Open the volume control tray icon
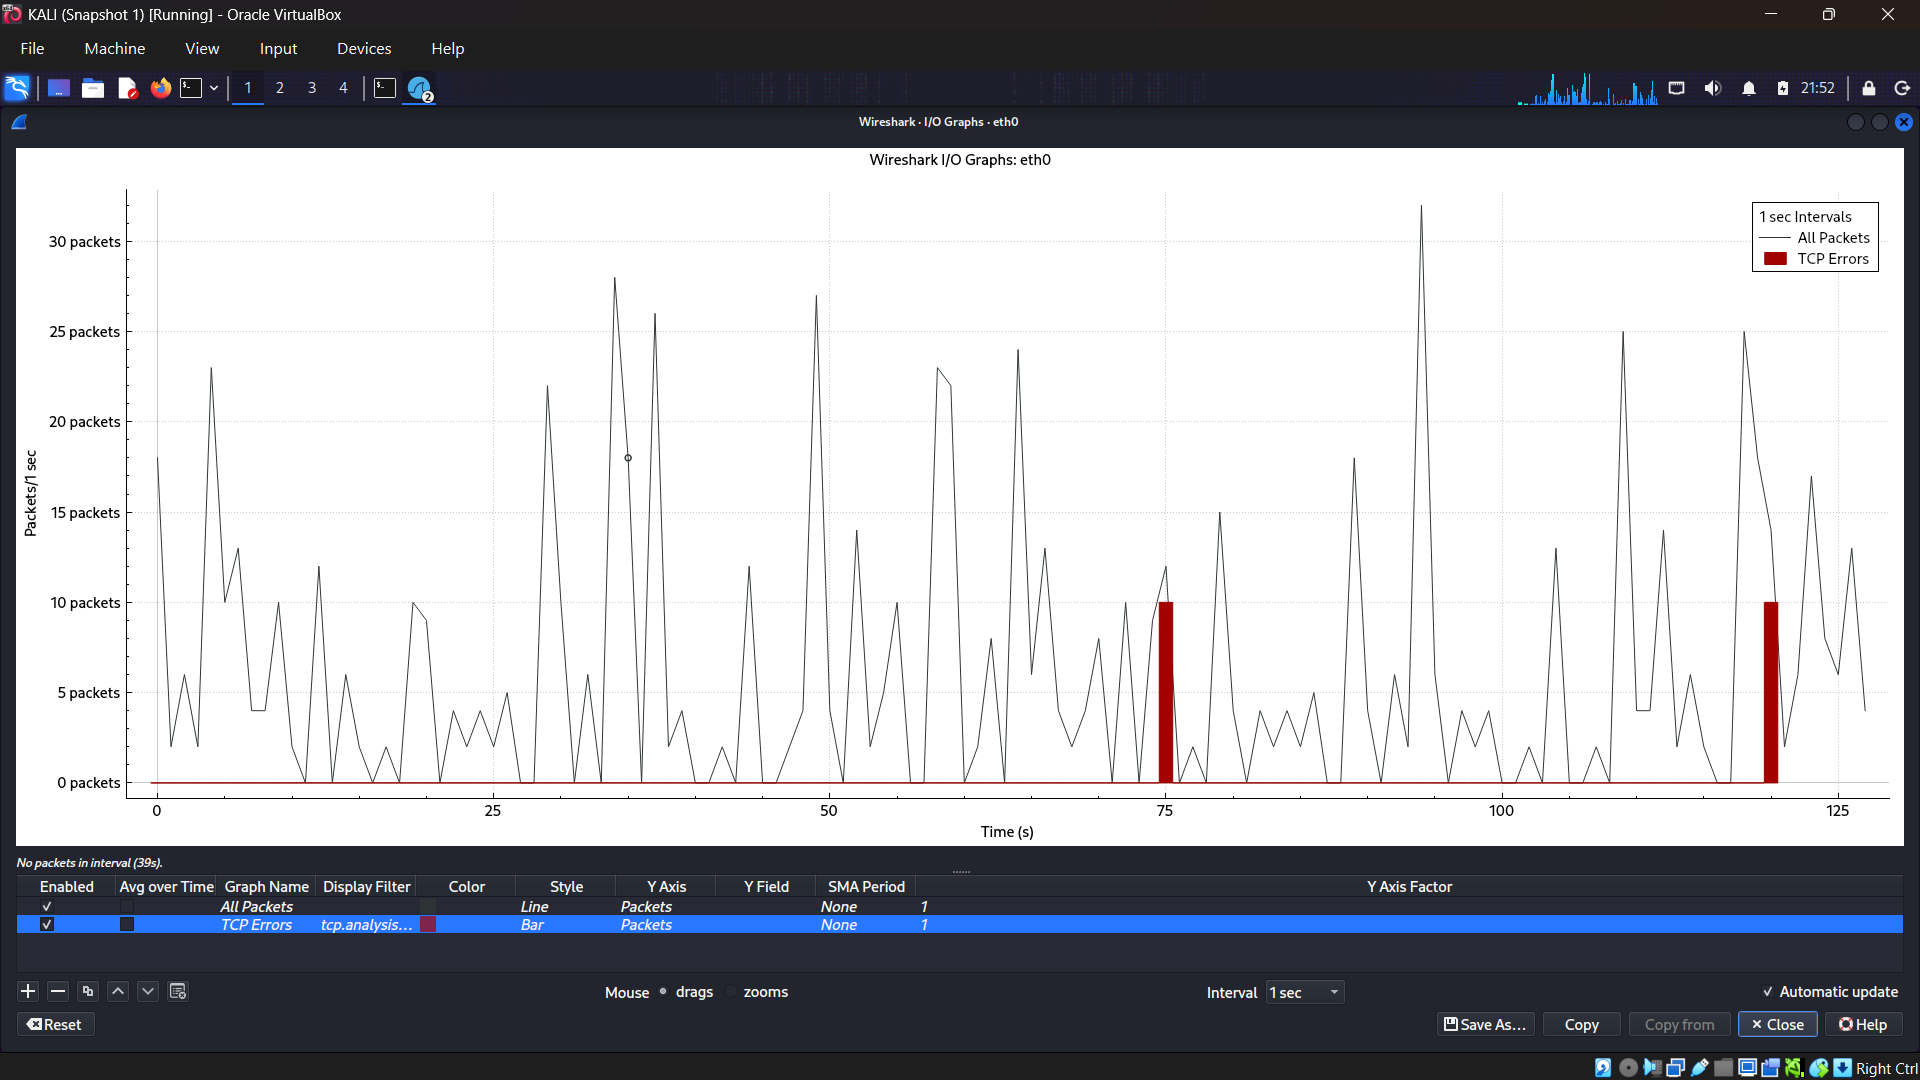Viewport: 1920px width, 1080px height. (1713, 88)
